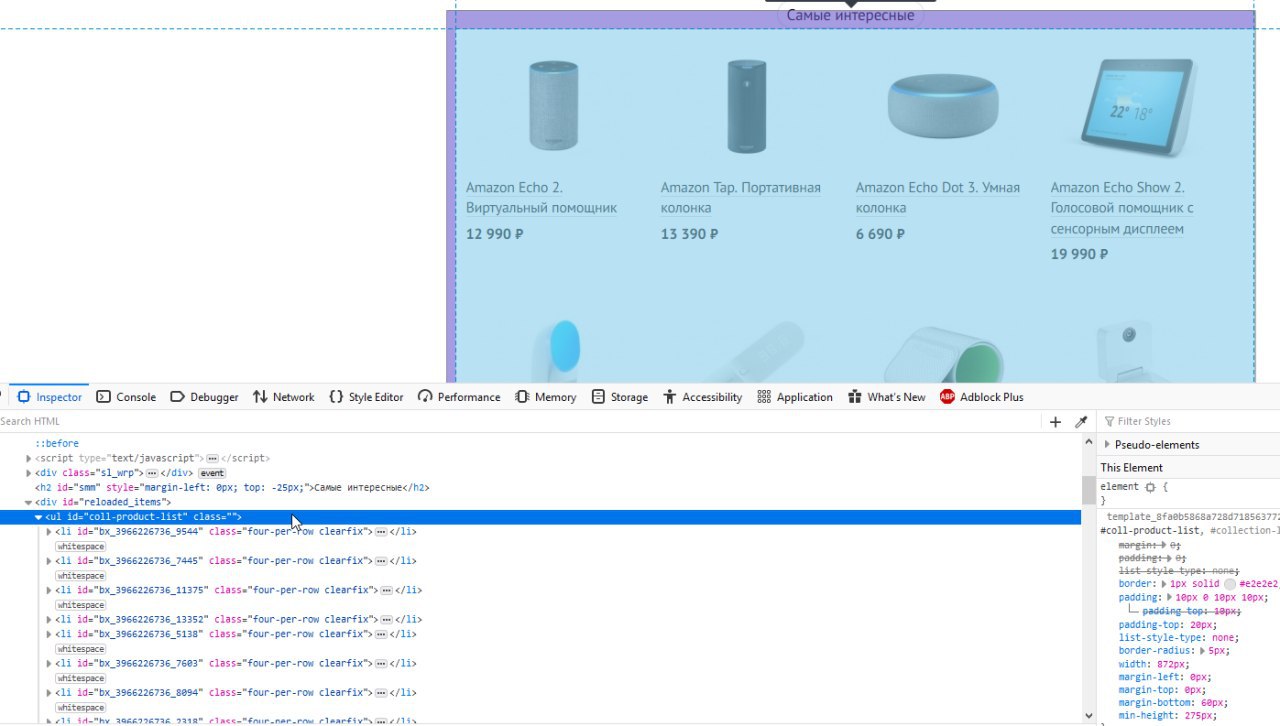This screenshot has width=1280, height=726.
Task: Expand the active padding shorthand arrow
Action: click(1171, 597)
